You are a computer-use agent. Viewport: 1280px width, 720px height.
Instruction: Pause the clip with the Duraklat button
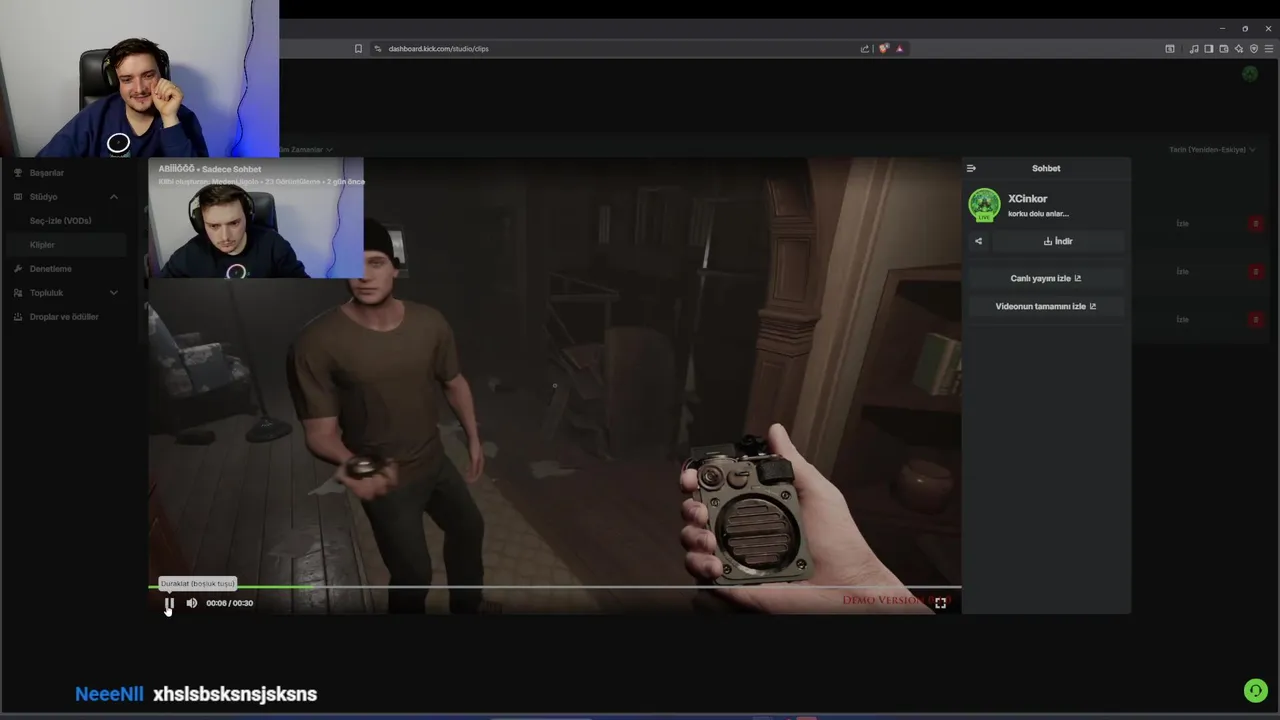169,603
